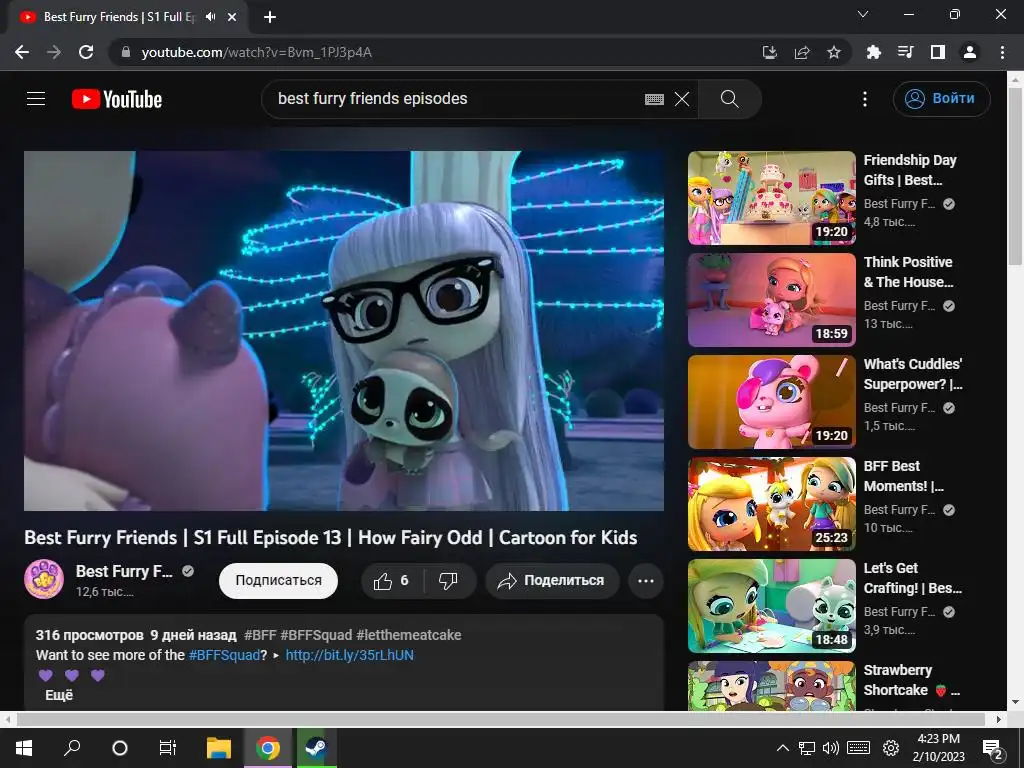This screenshot has height=768, width=1024.
Task: Close the Best Furry Friends tab
Action: [x=232, y=17]
